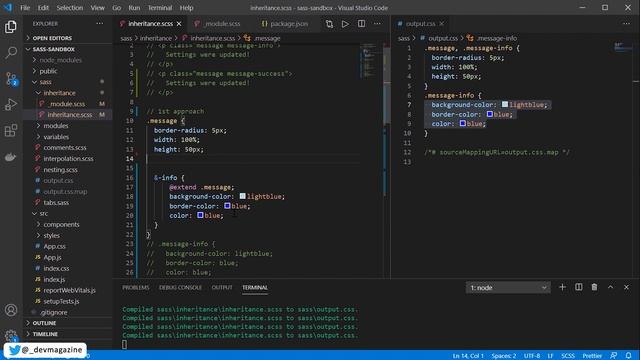Switch to the Output panel tab
Viewport: 640px width, 360px height.
tap(222, 287)
